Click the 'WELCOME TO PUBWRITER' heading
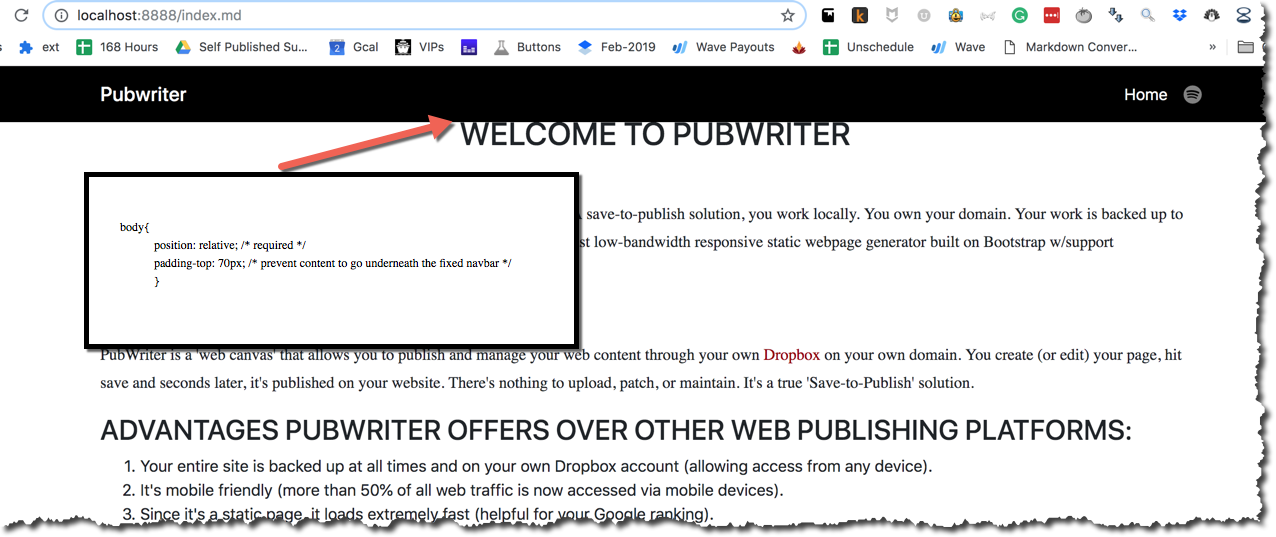Image resolution: width=1276 pixels, height=537 pixels. click(x=655, y=134)
